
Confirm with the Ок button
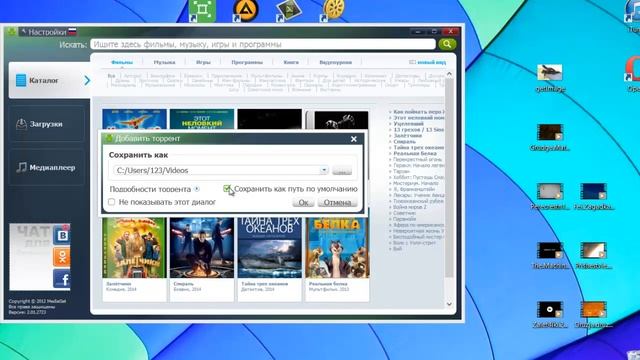click(303, 202)
